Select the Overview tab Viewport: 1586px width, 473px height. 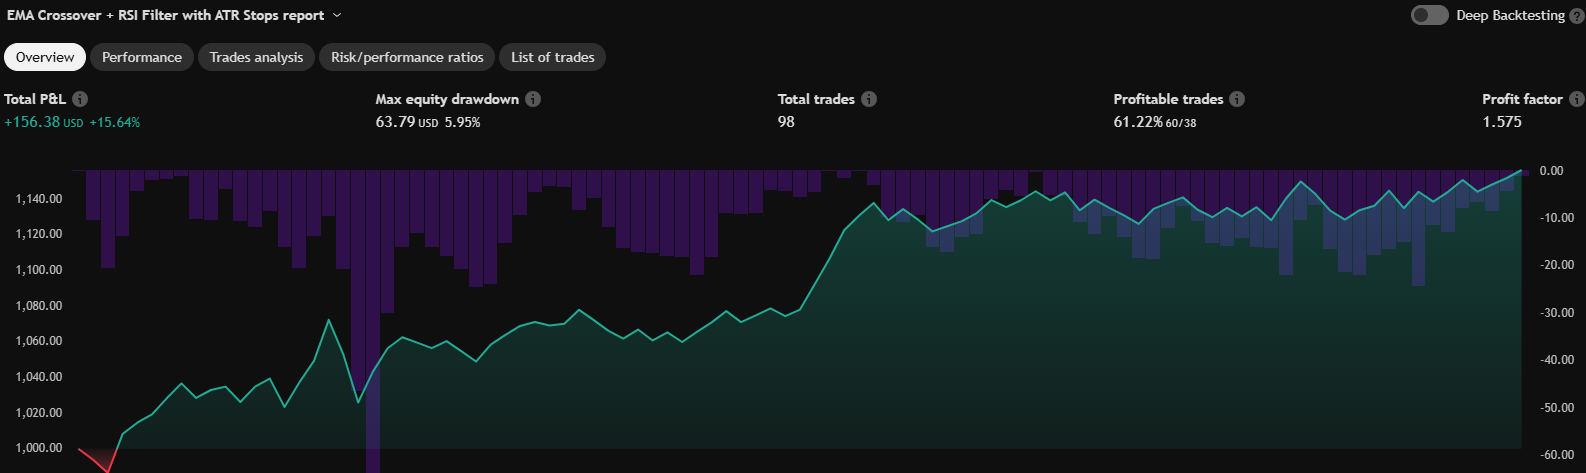point(45,57)
